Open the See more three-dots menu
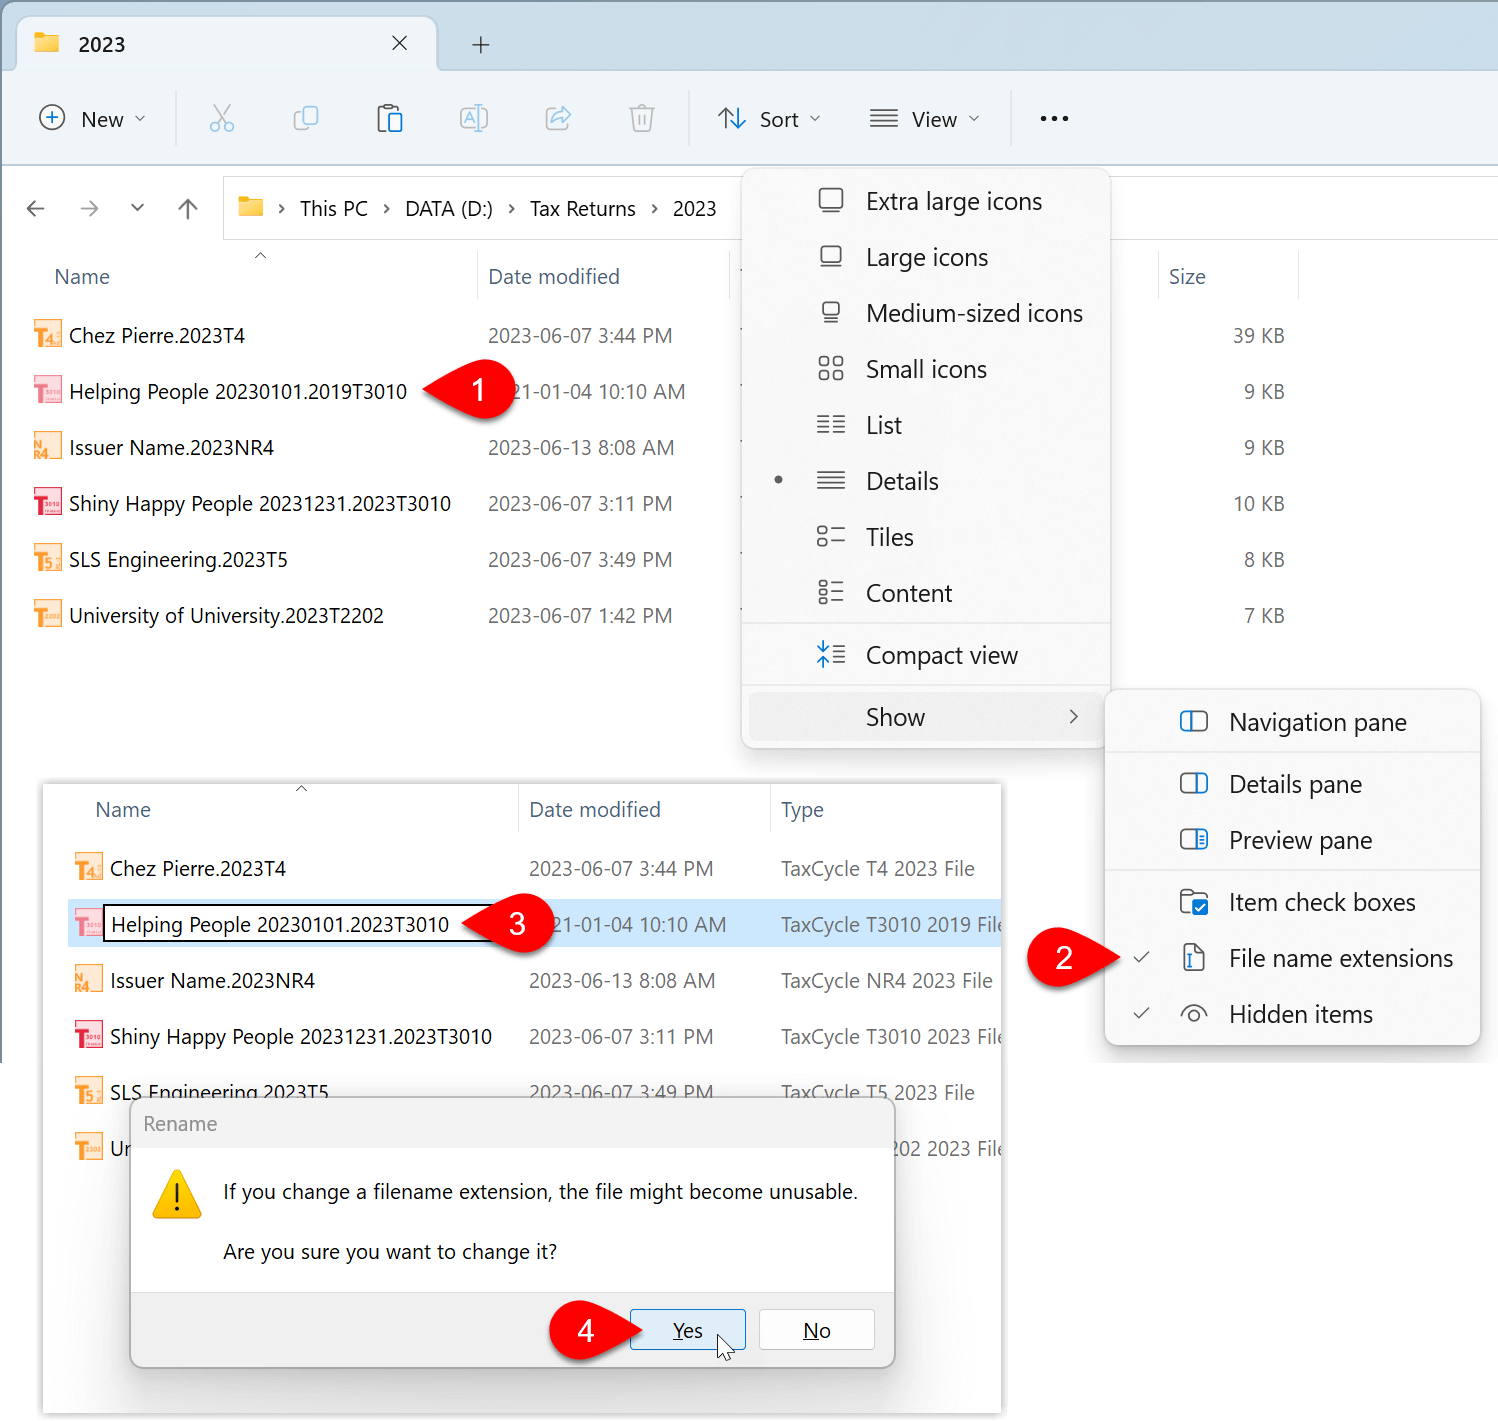 tap(1054, 119)
